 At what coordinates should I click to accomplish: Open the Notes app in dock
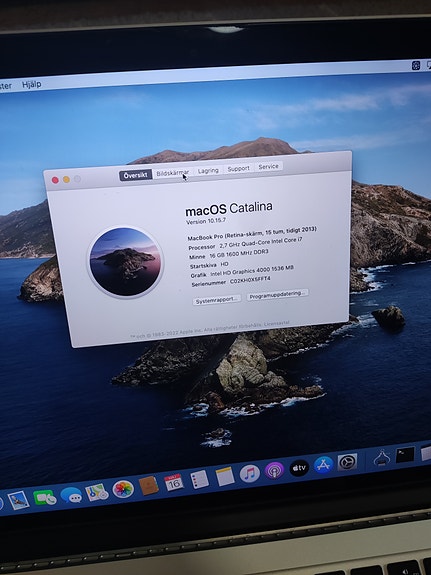(224, 476)
